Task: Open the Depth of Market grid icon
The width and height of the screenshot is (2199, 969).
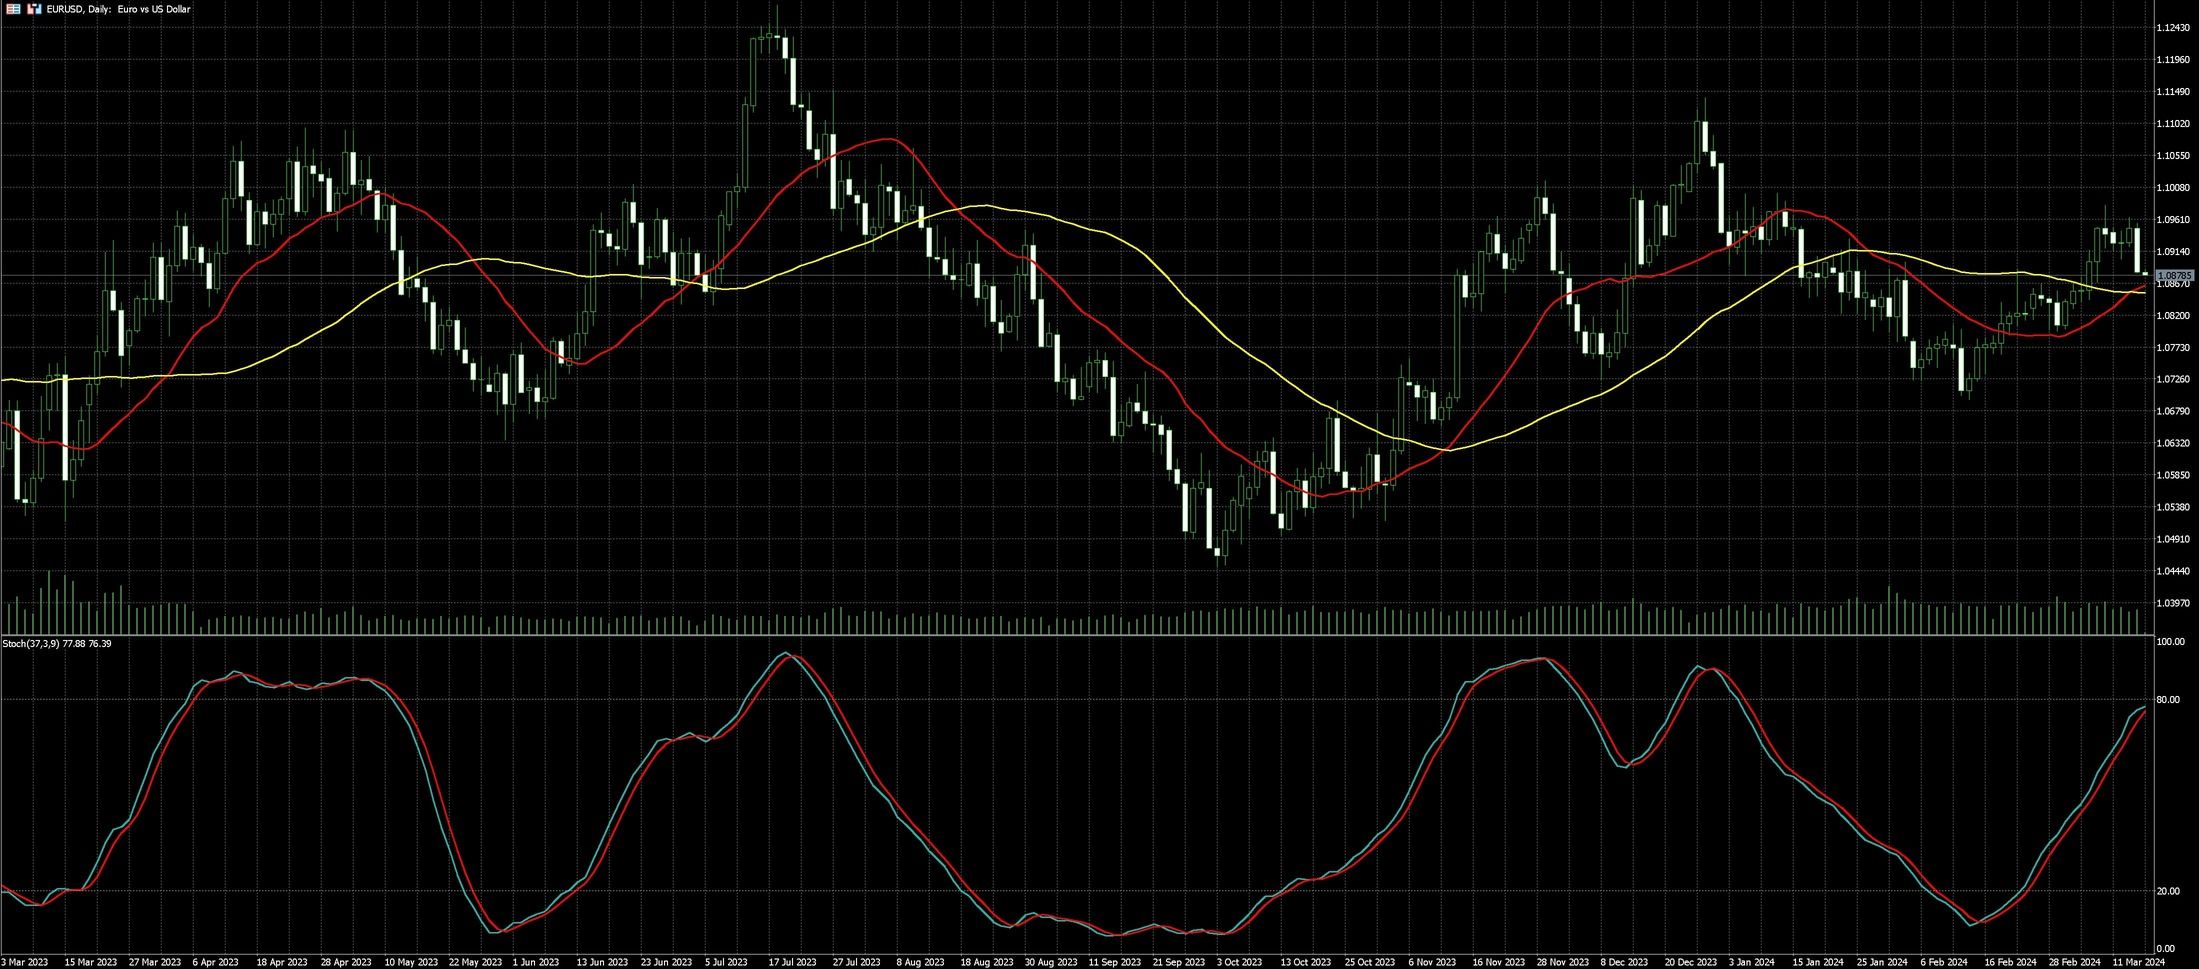Action: point(13,9)
